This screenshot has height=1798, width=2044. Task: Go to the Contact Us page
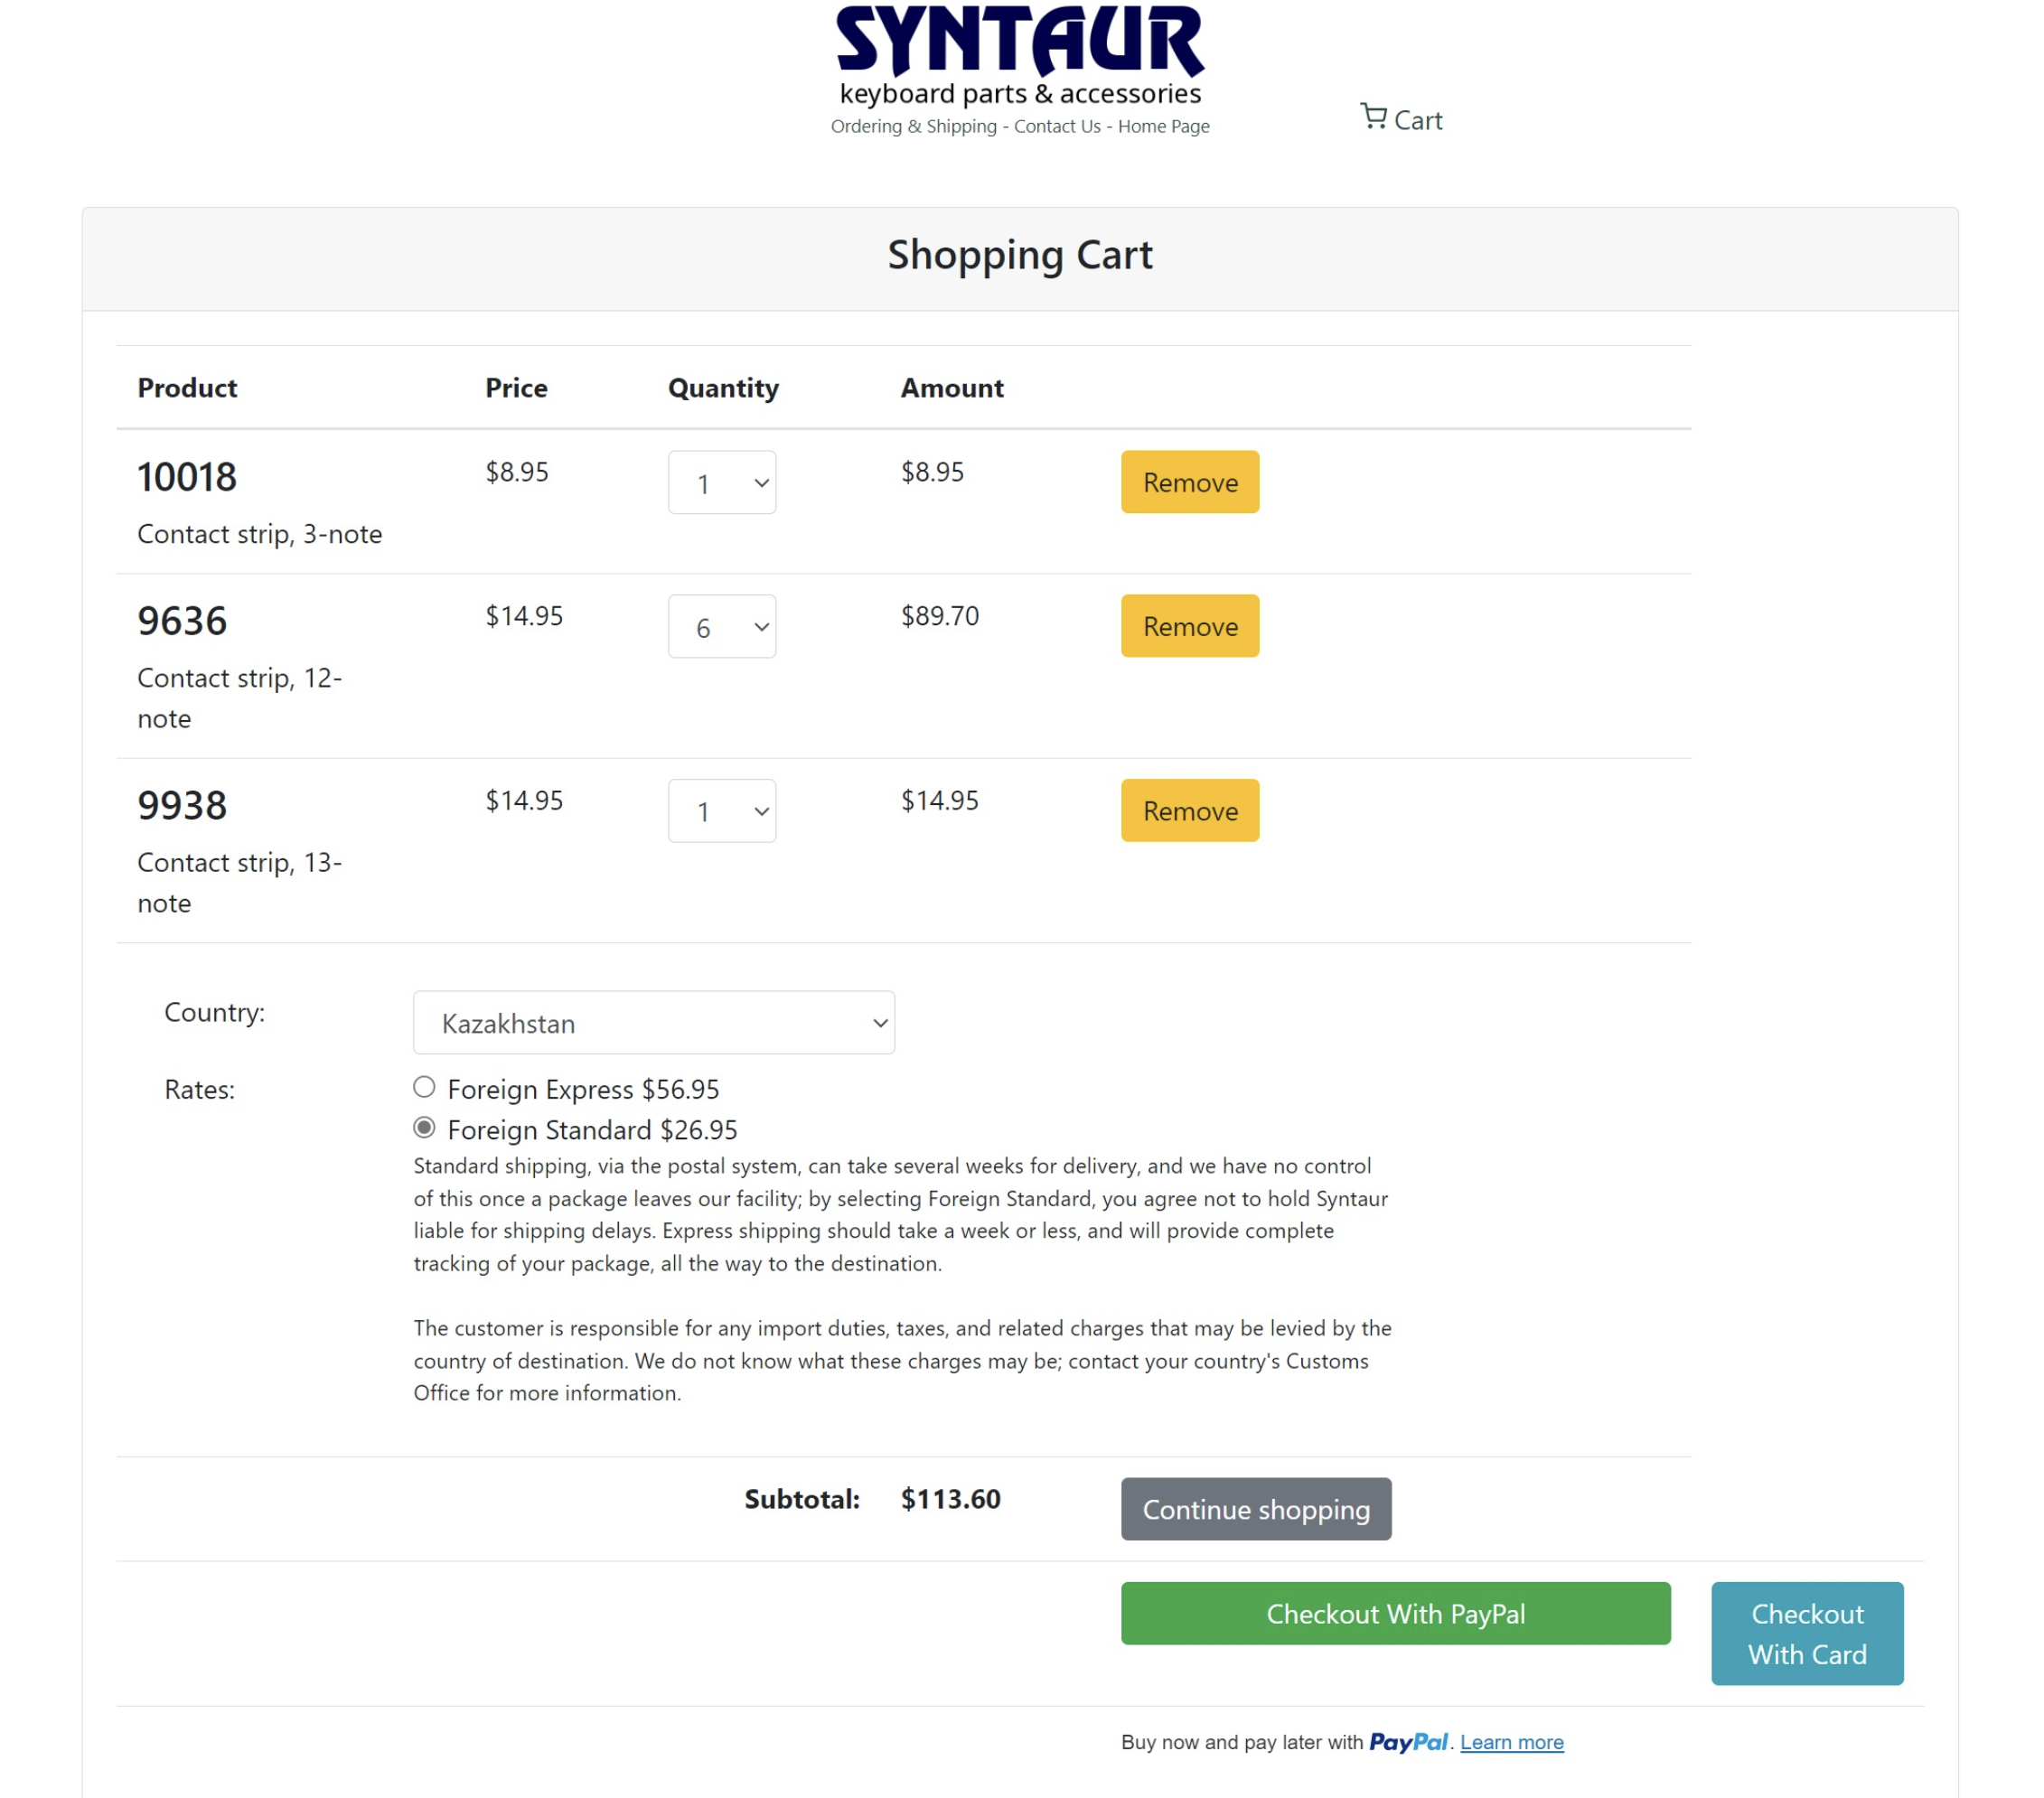coord(1056,127)
